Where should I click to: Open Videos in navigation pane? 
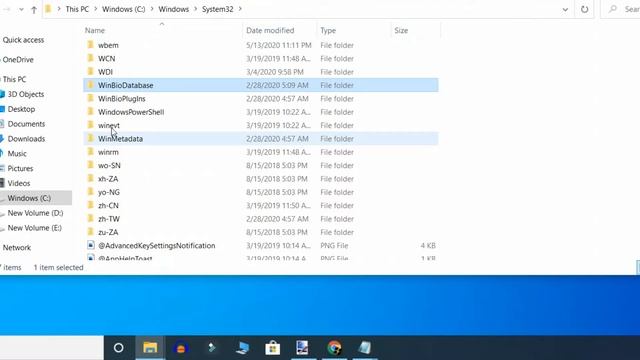click(x=19, y=183)
